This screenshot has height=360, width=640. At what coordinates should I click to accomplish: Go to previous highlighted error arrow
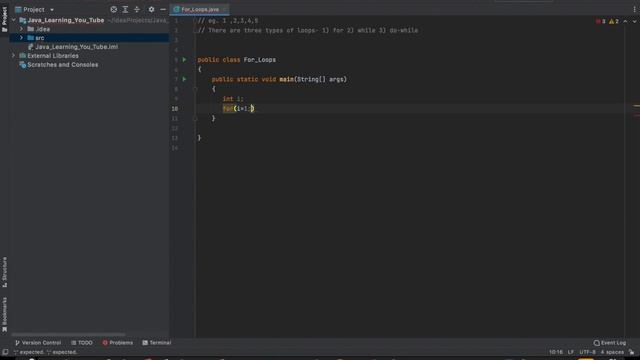(x=625, y=21)
